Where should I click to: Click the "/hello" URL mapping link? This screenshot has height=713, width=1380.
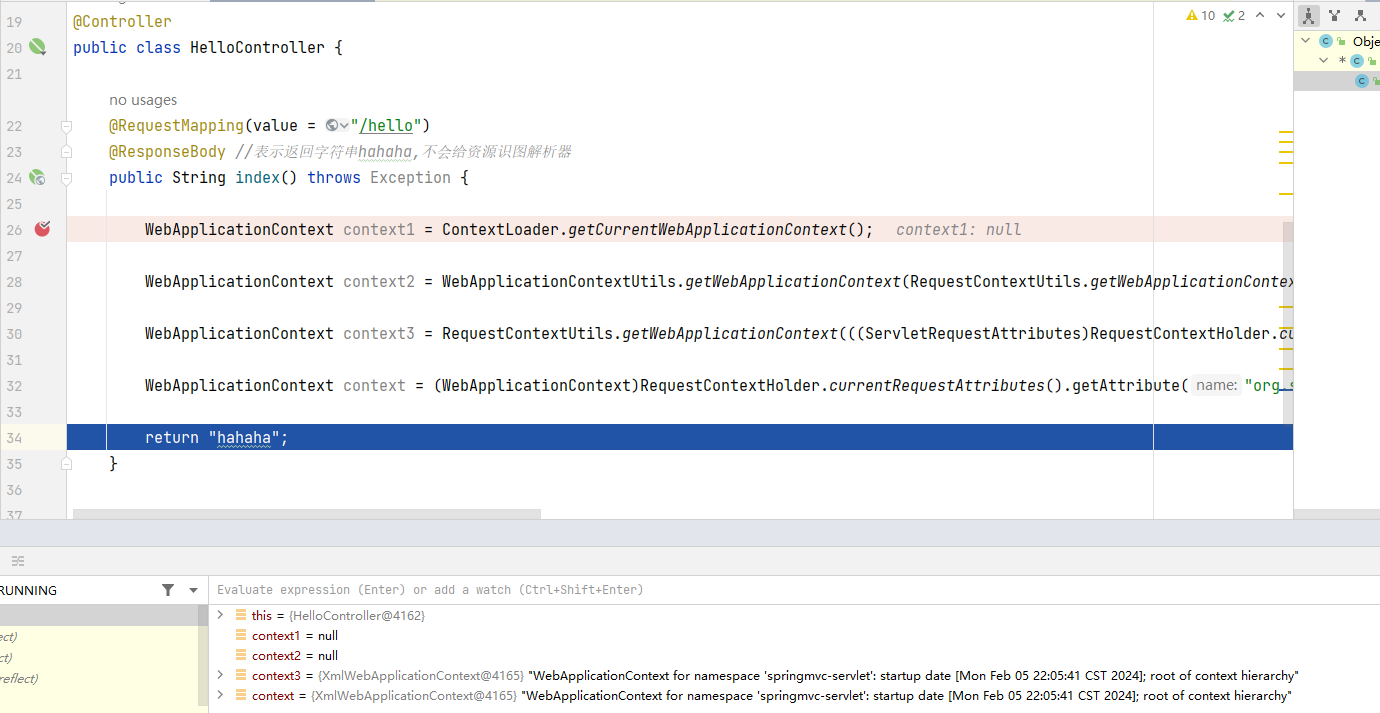[x=387, y=125]
